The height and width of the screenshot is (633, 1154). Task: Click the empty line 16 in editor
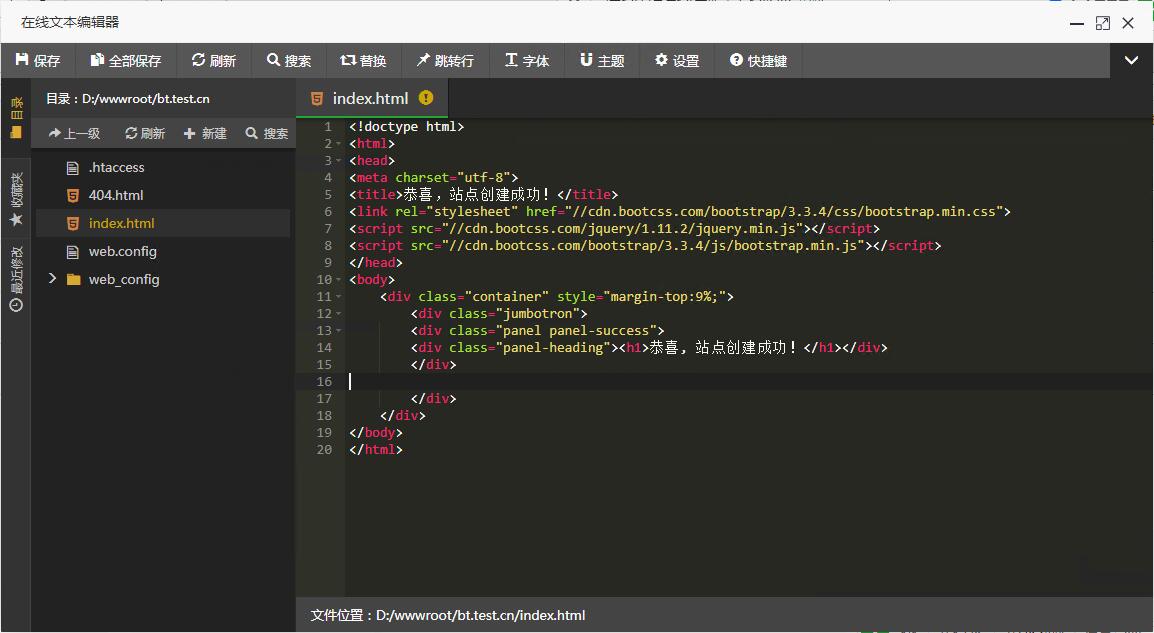700,381
